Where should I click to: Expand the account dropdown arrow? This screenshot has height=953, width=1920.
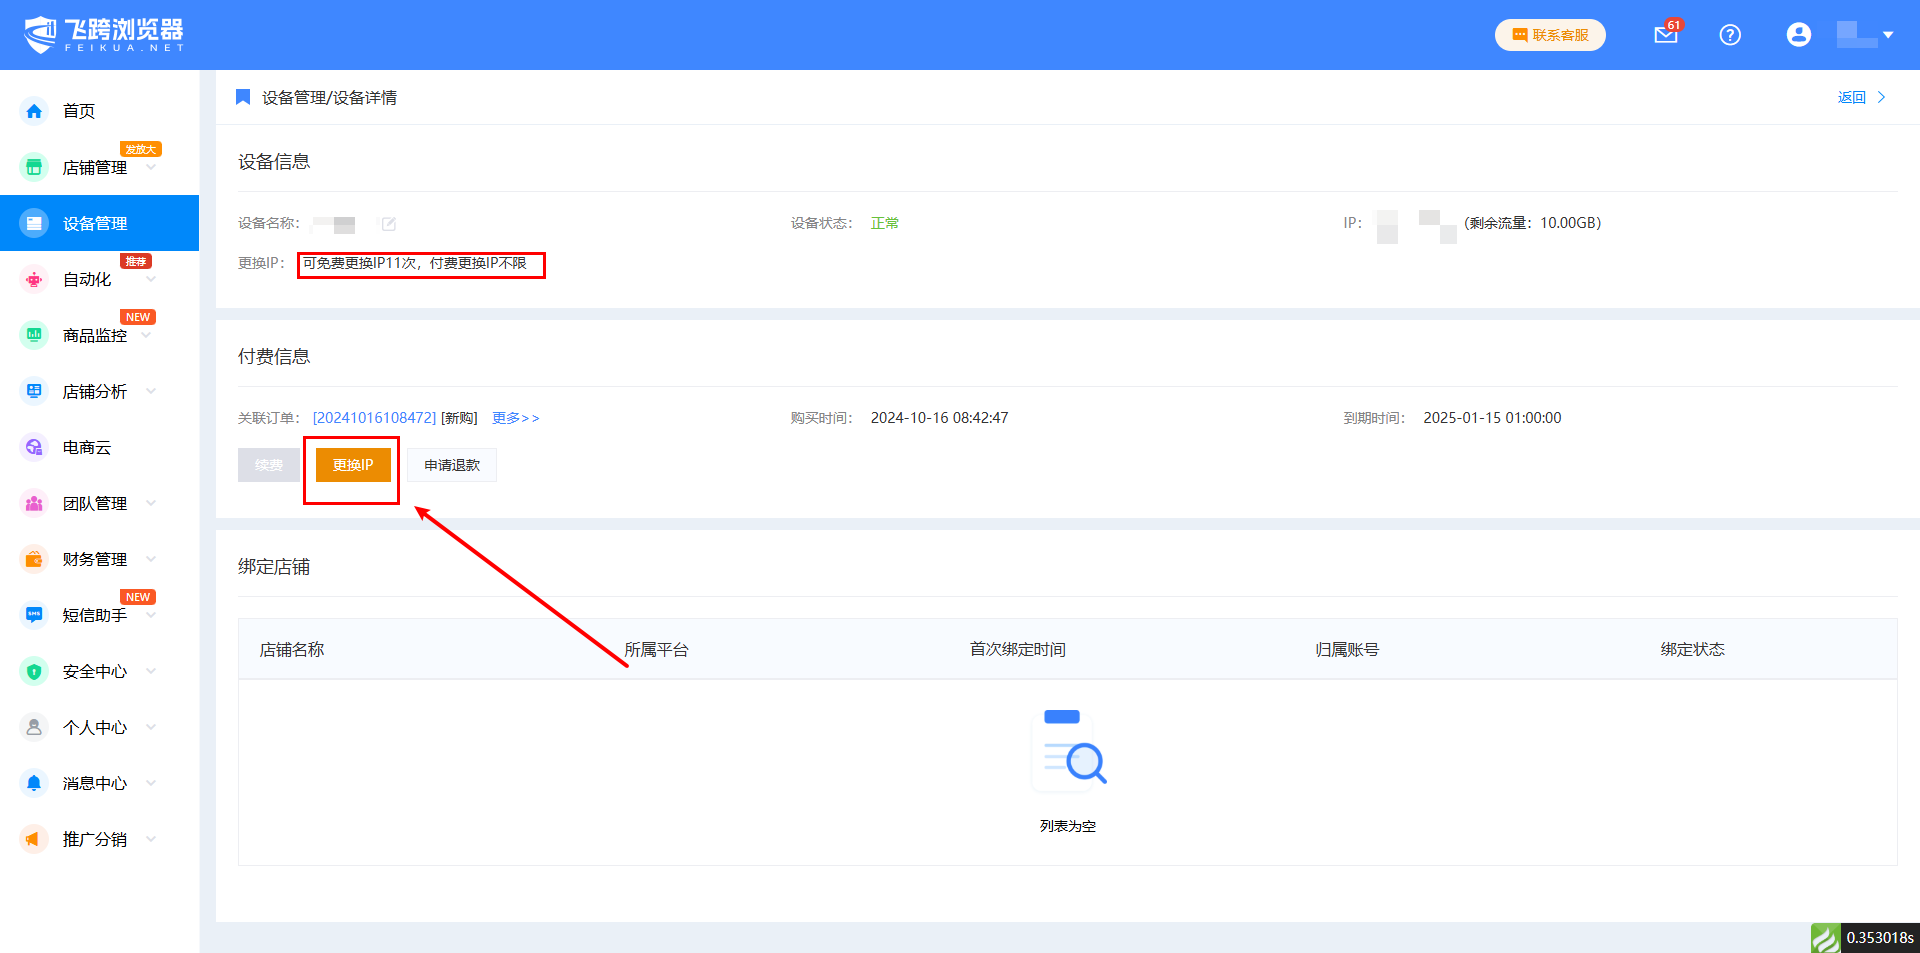(1888, 35)
